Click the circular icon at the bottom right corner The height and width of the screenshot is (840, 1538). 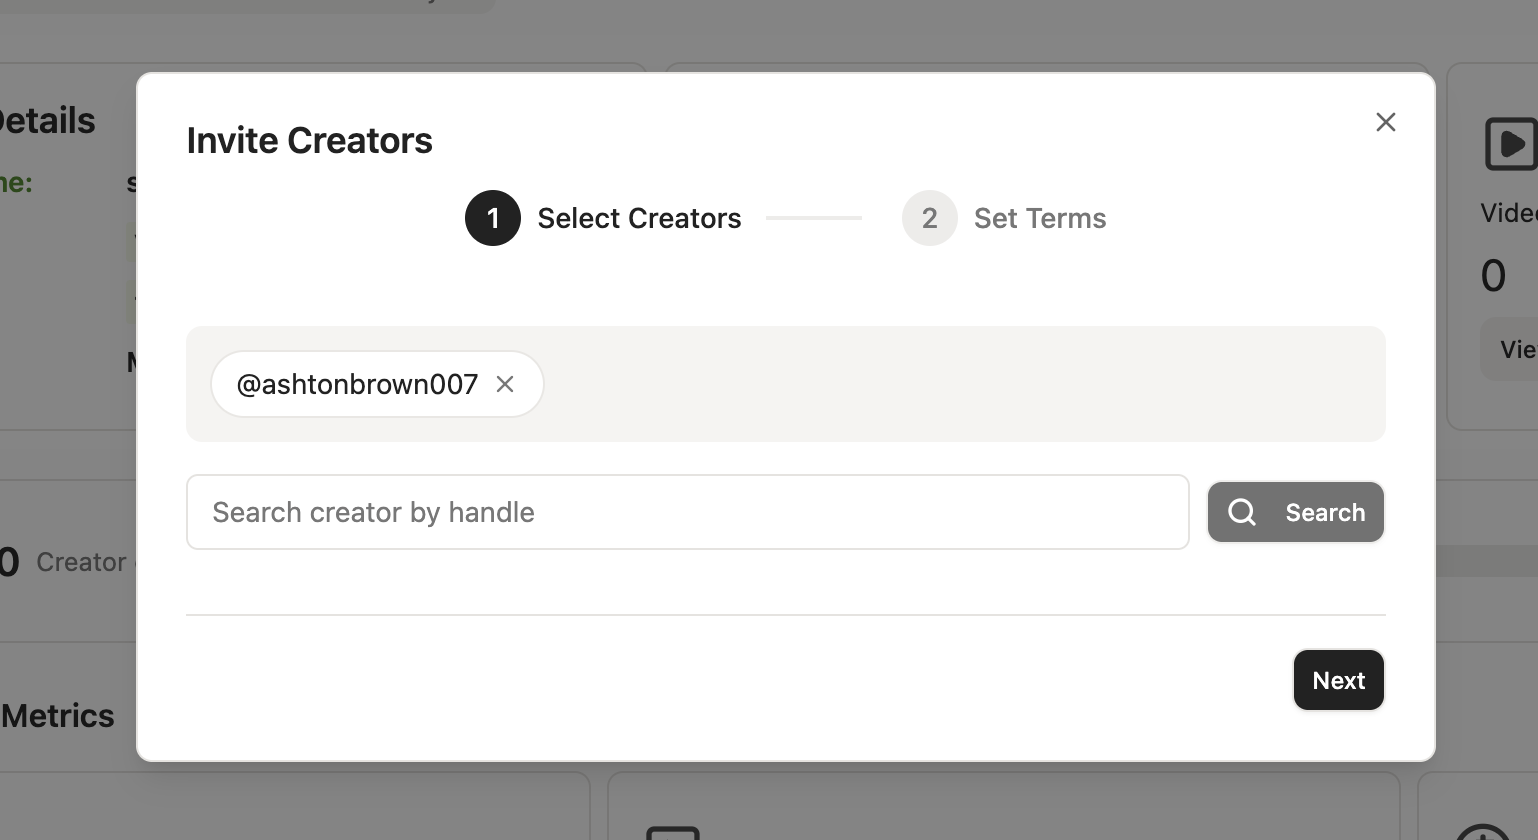pyautogui.click(x=1482, y=832)
